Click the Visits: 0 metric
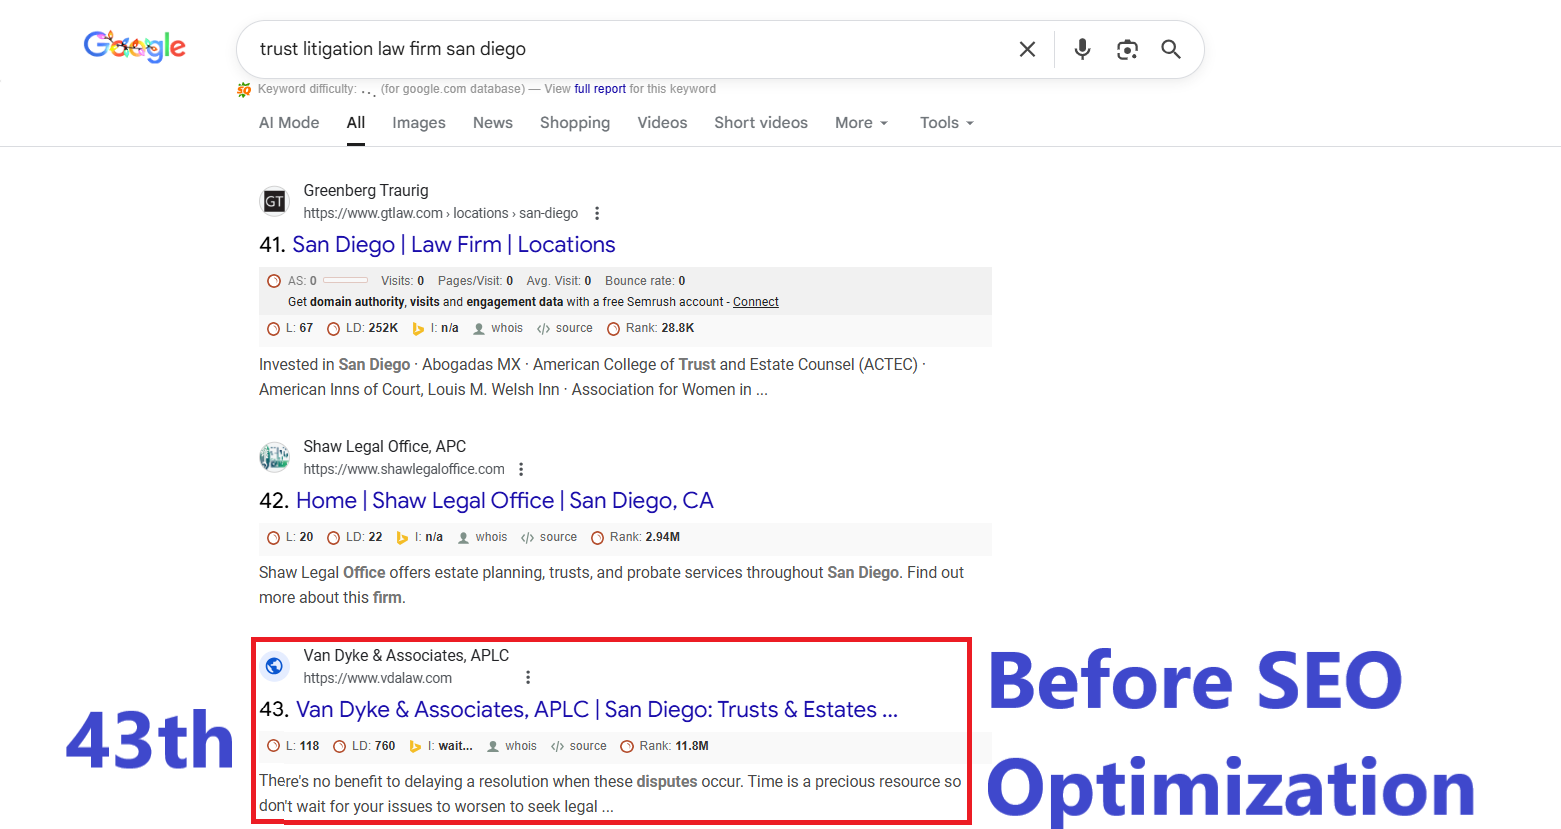1561x829 pixels. pos(402,281)
